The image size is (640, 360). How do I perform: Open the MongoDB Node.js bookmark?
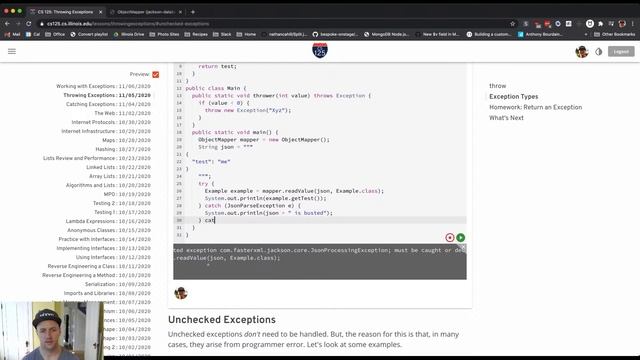tap(387, 34)
